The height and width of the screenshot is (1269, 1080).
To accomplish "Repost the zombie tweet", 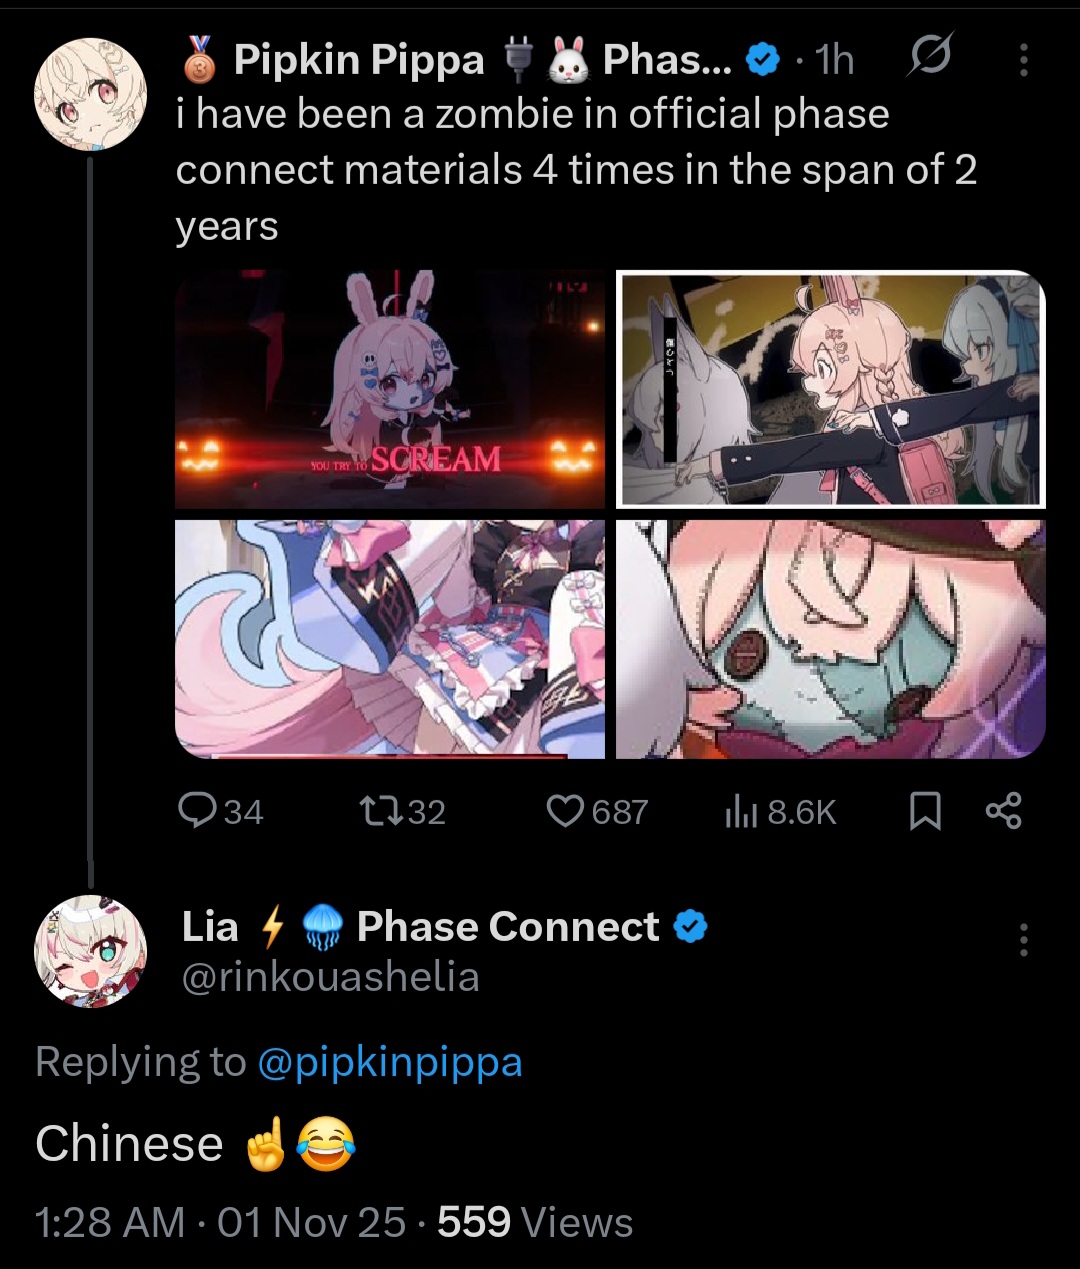I will 402,811.
